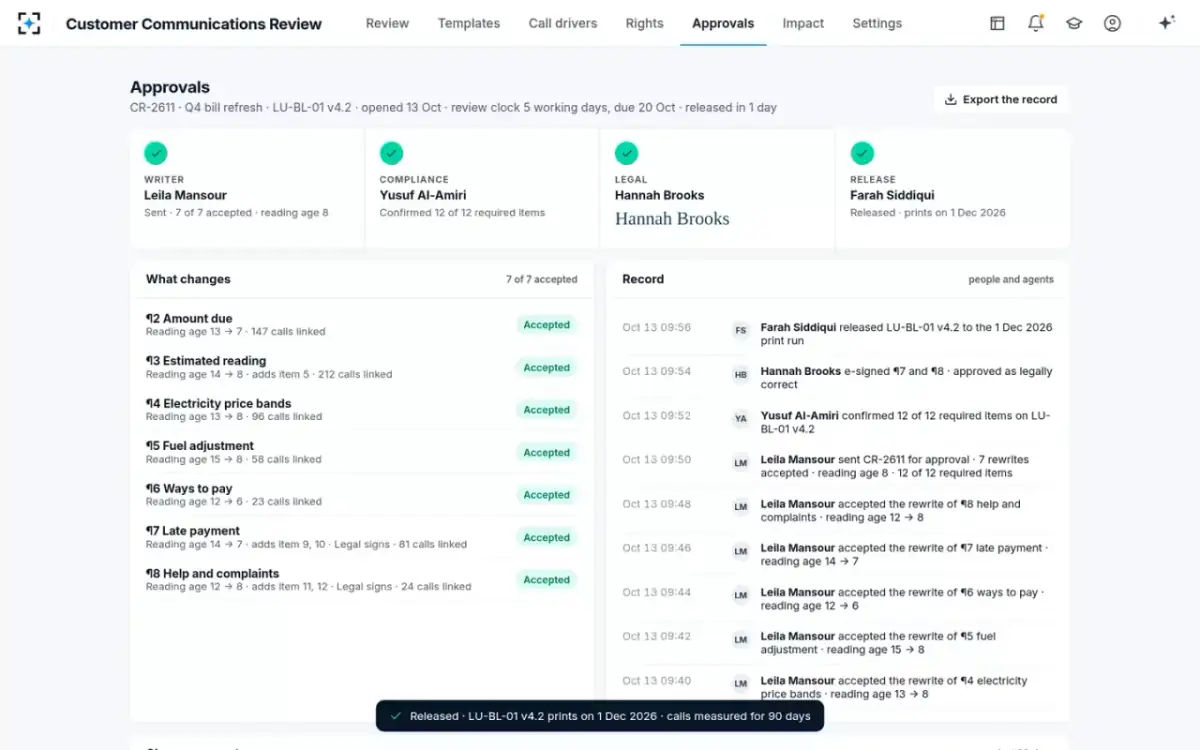Viewport: 1200px width, 750px height.
Task: Click the Release card name Farah Siddiqui
Action: tap(892, 196)
